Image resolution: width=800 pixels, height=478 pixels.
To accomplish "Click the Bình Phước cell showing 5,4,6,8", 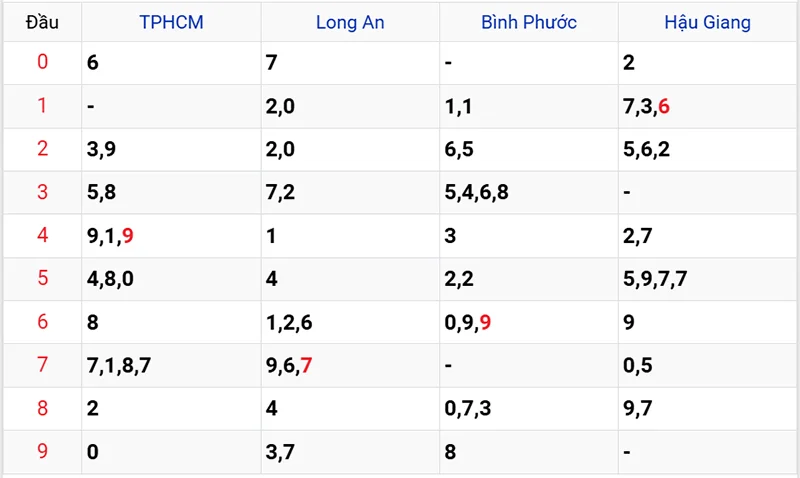I will [477, 192].
